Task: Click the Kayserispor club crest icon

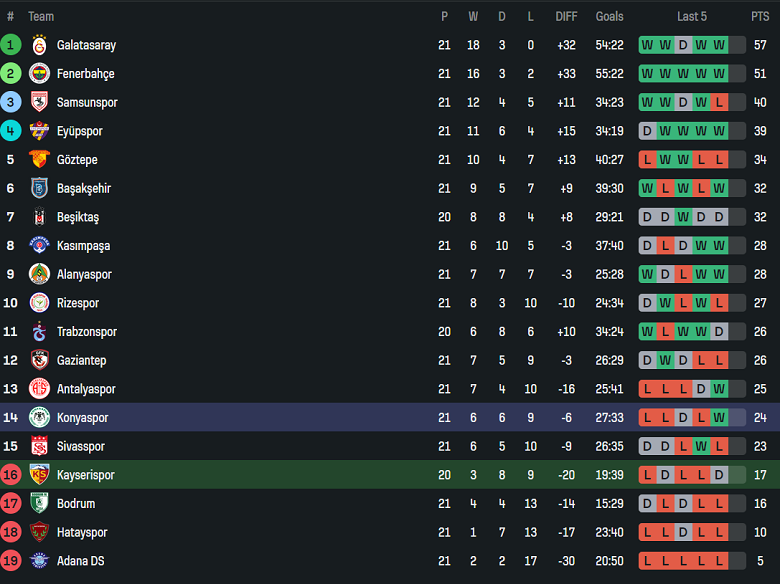Action: pos(39,475)
